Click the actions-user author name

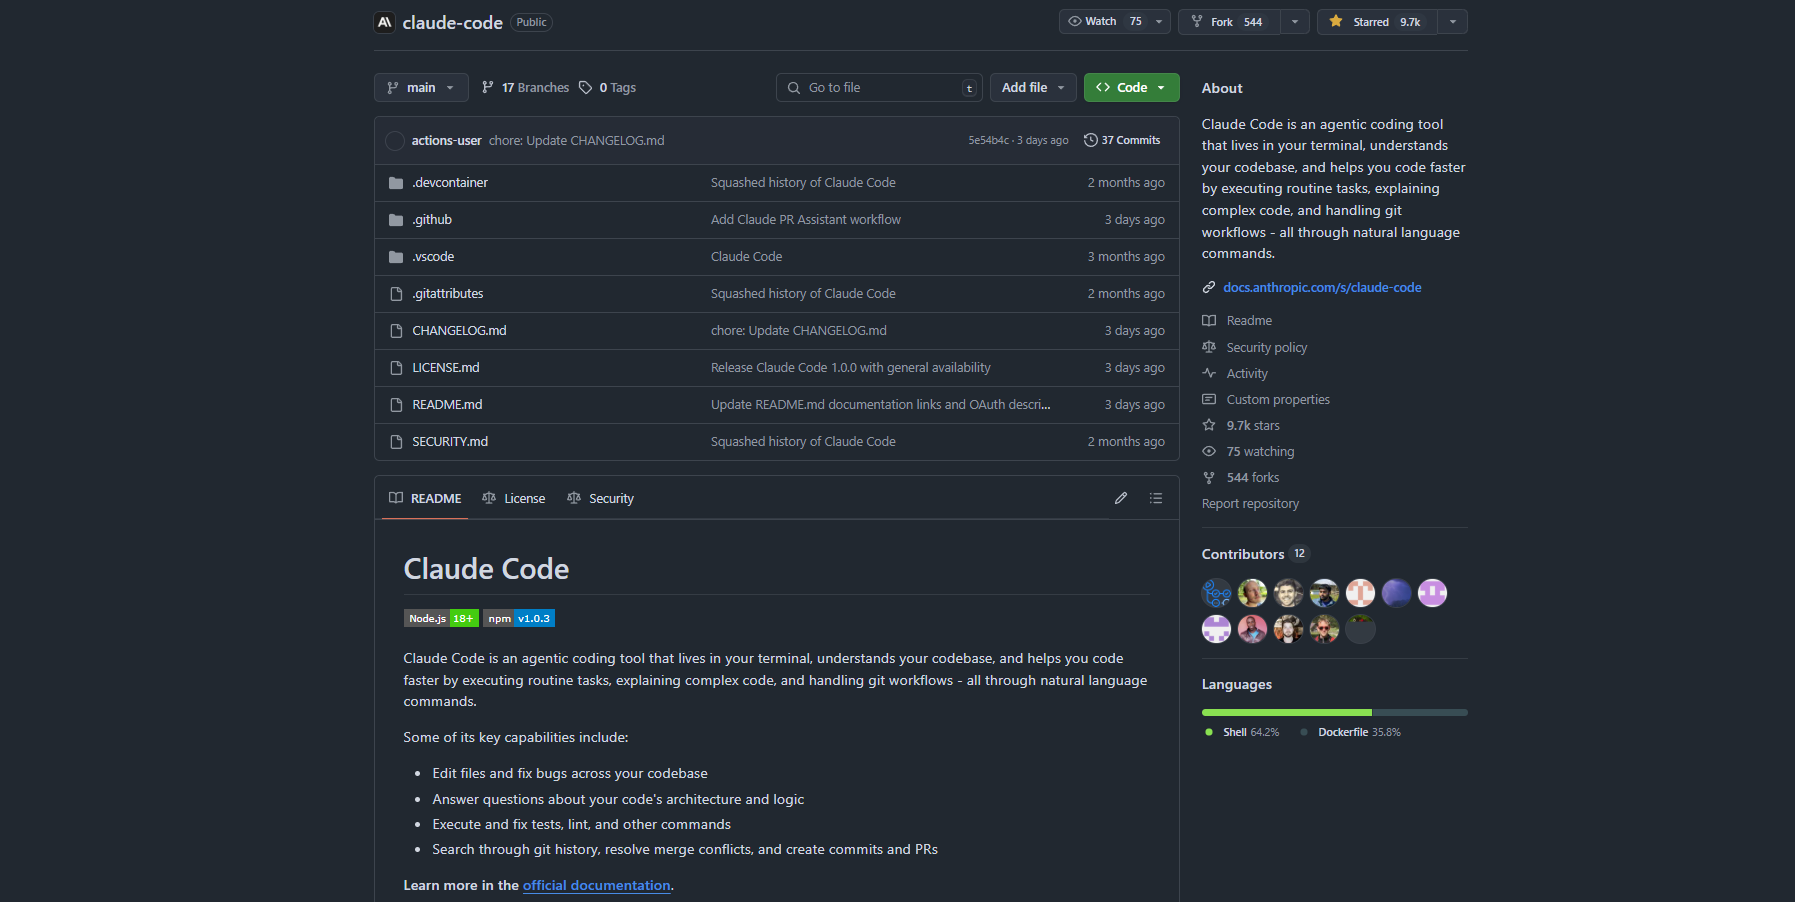tap(446, 141)
